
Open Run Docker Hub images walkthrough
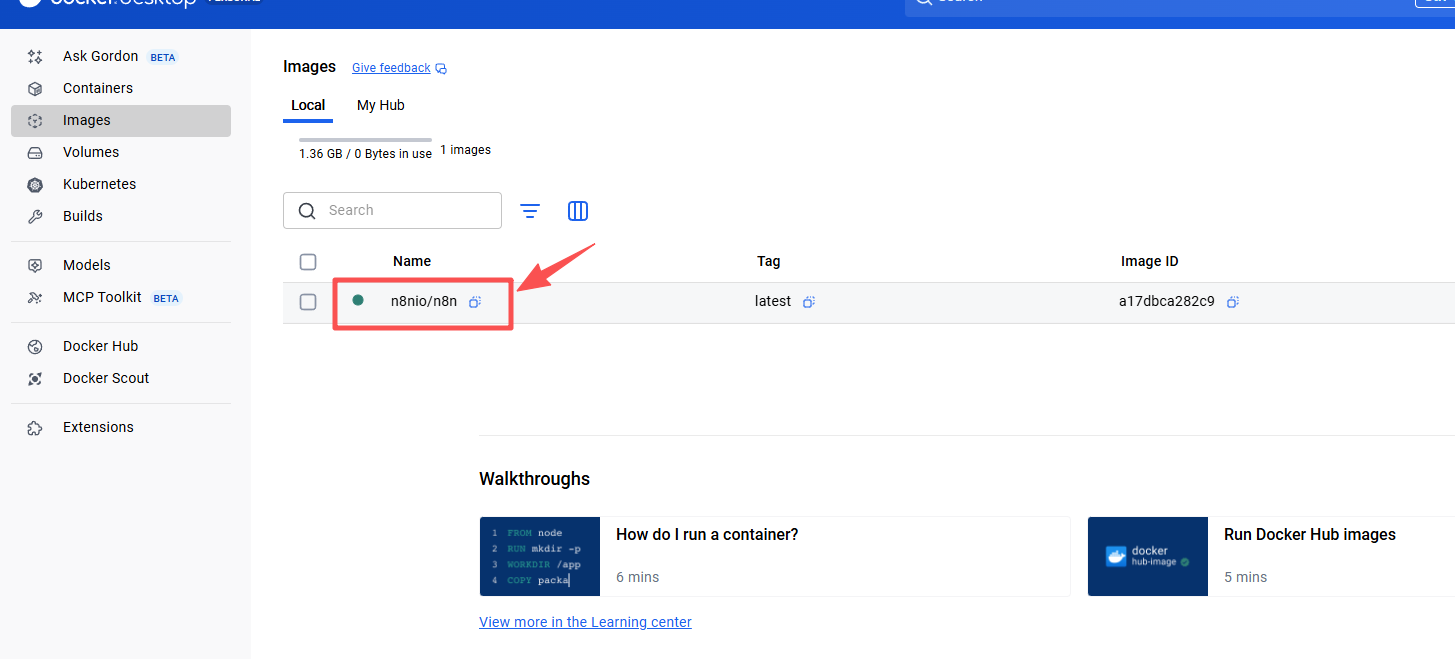pyautogui.click(x=1271, y=556)
